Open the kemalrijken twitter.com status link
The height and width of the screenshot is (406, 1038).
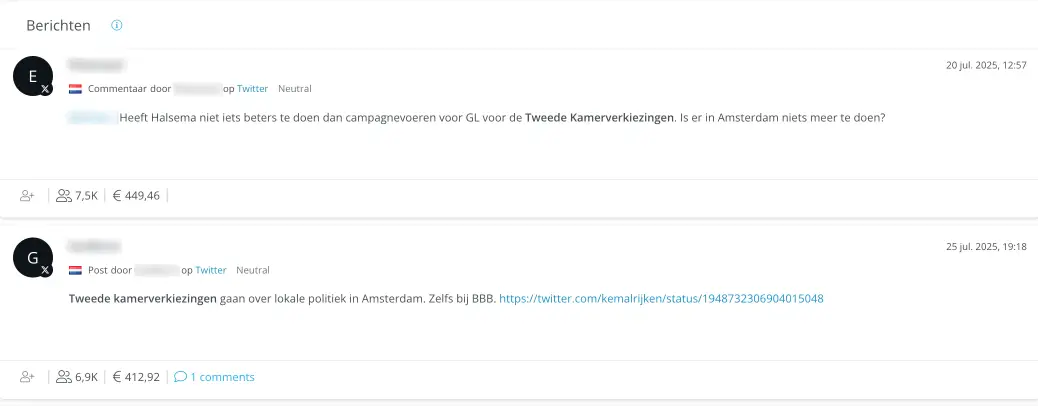(x=661, y=298)
